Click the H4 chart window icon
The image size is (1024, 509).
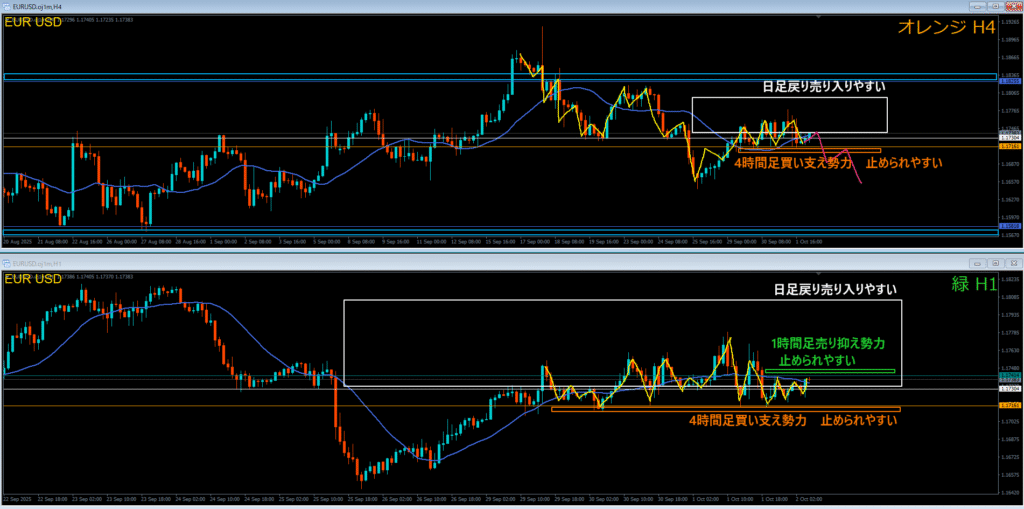coord(7,7)
